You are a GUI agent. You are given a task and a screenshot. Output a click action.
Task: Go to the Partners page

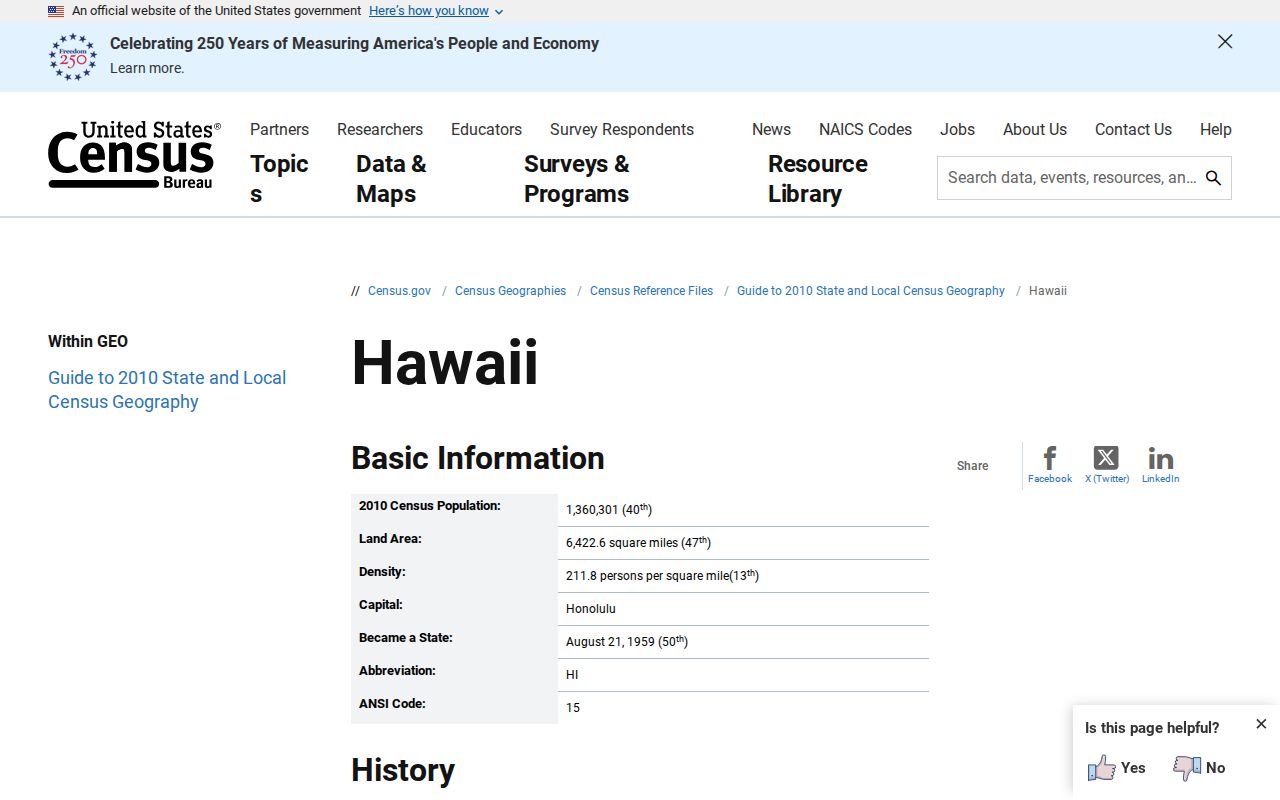click(279, 129)
